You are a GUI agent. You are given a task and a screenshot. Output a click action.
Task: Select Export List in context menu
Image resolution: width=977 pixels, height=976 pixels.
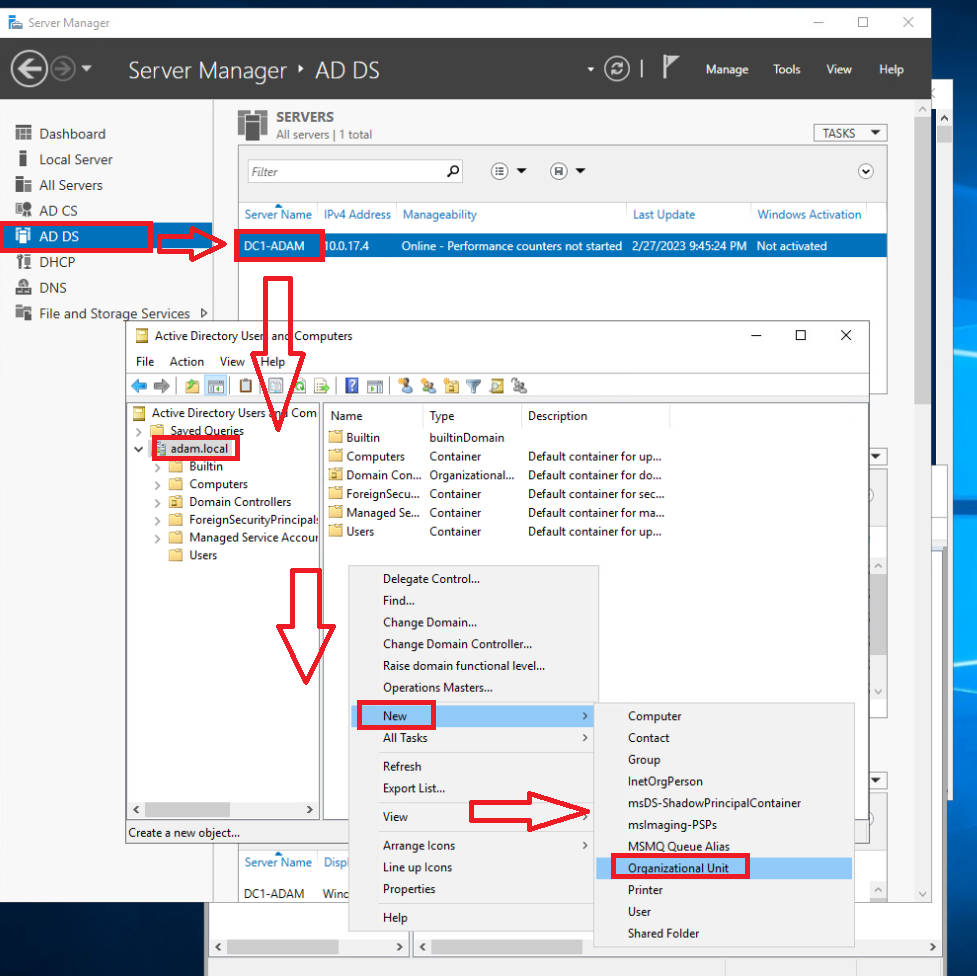click(414, 788)
